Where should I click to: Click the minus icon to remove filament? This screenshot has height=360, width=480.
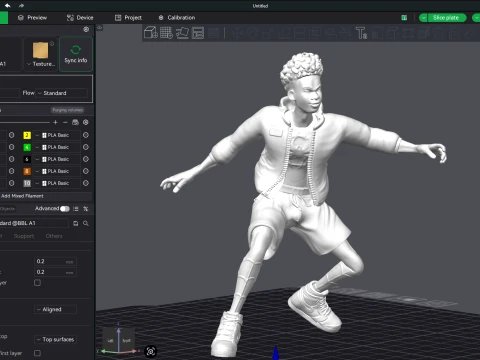[65, 122]
